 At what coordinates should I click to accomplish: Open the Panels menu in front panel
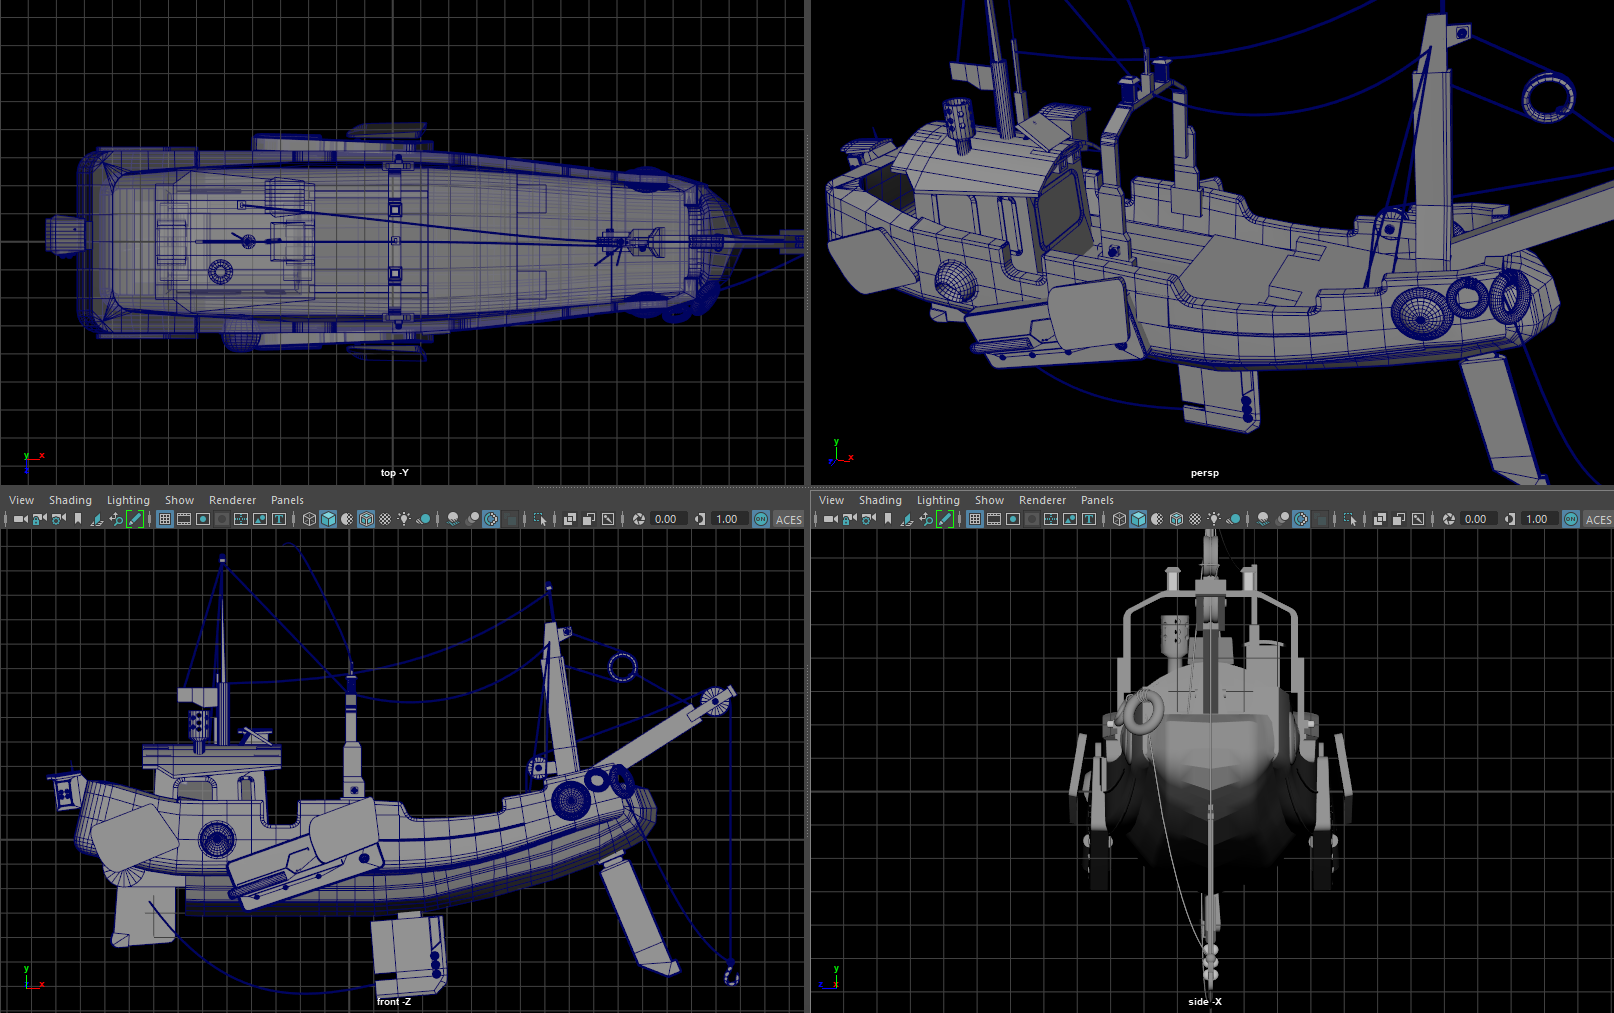(287, 500)
